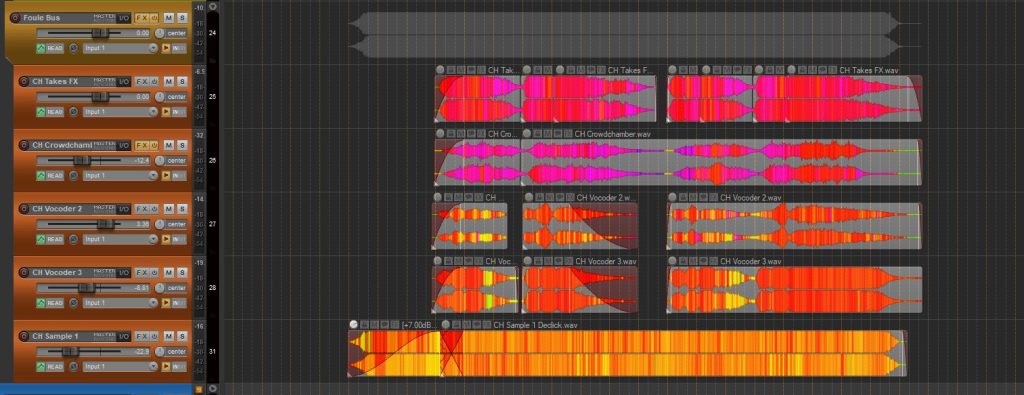Image resolution: width=1024 pixels, height=395 pixels.
Task: Open Input 1 dropdown on Foule Bus
Action: [120, 48]
